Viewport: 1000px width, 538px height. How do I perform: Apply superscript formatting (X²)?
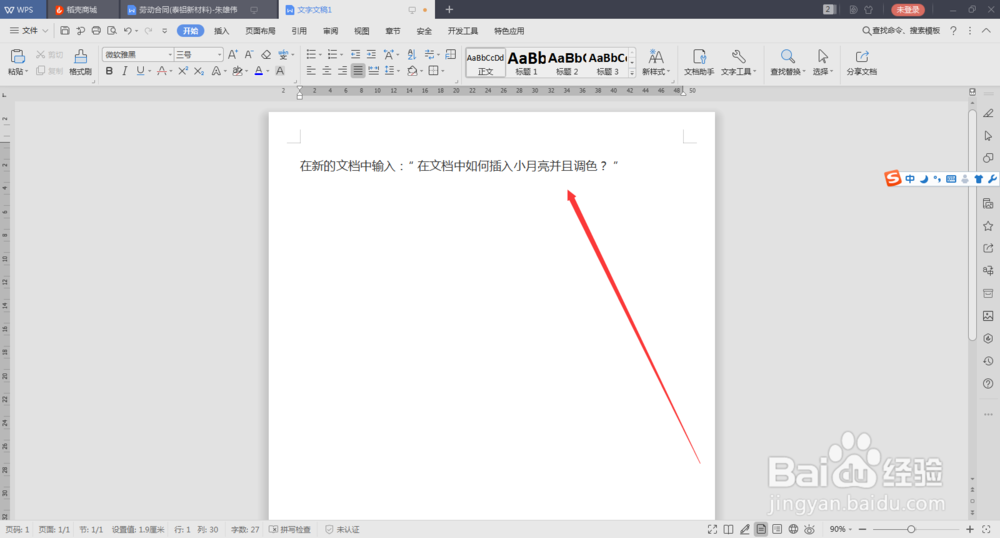coord(183,71)
